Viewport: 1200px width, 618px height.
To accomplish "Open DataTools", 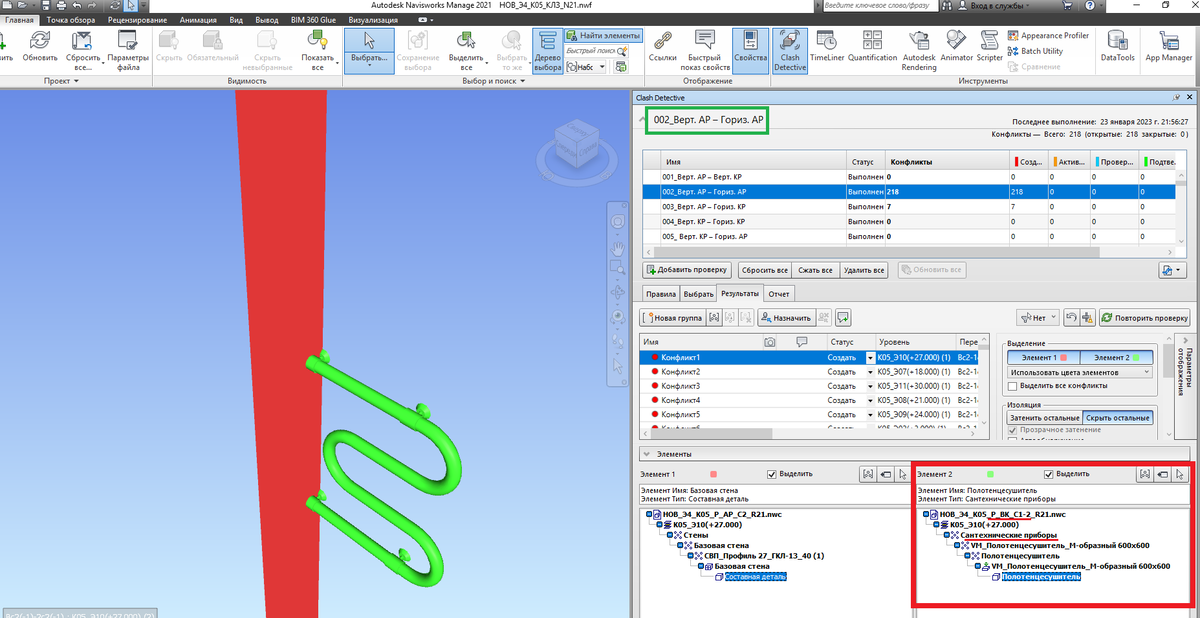I will [x=1118, y=46].
